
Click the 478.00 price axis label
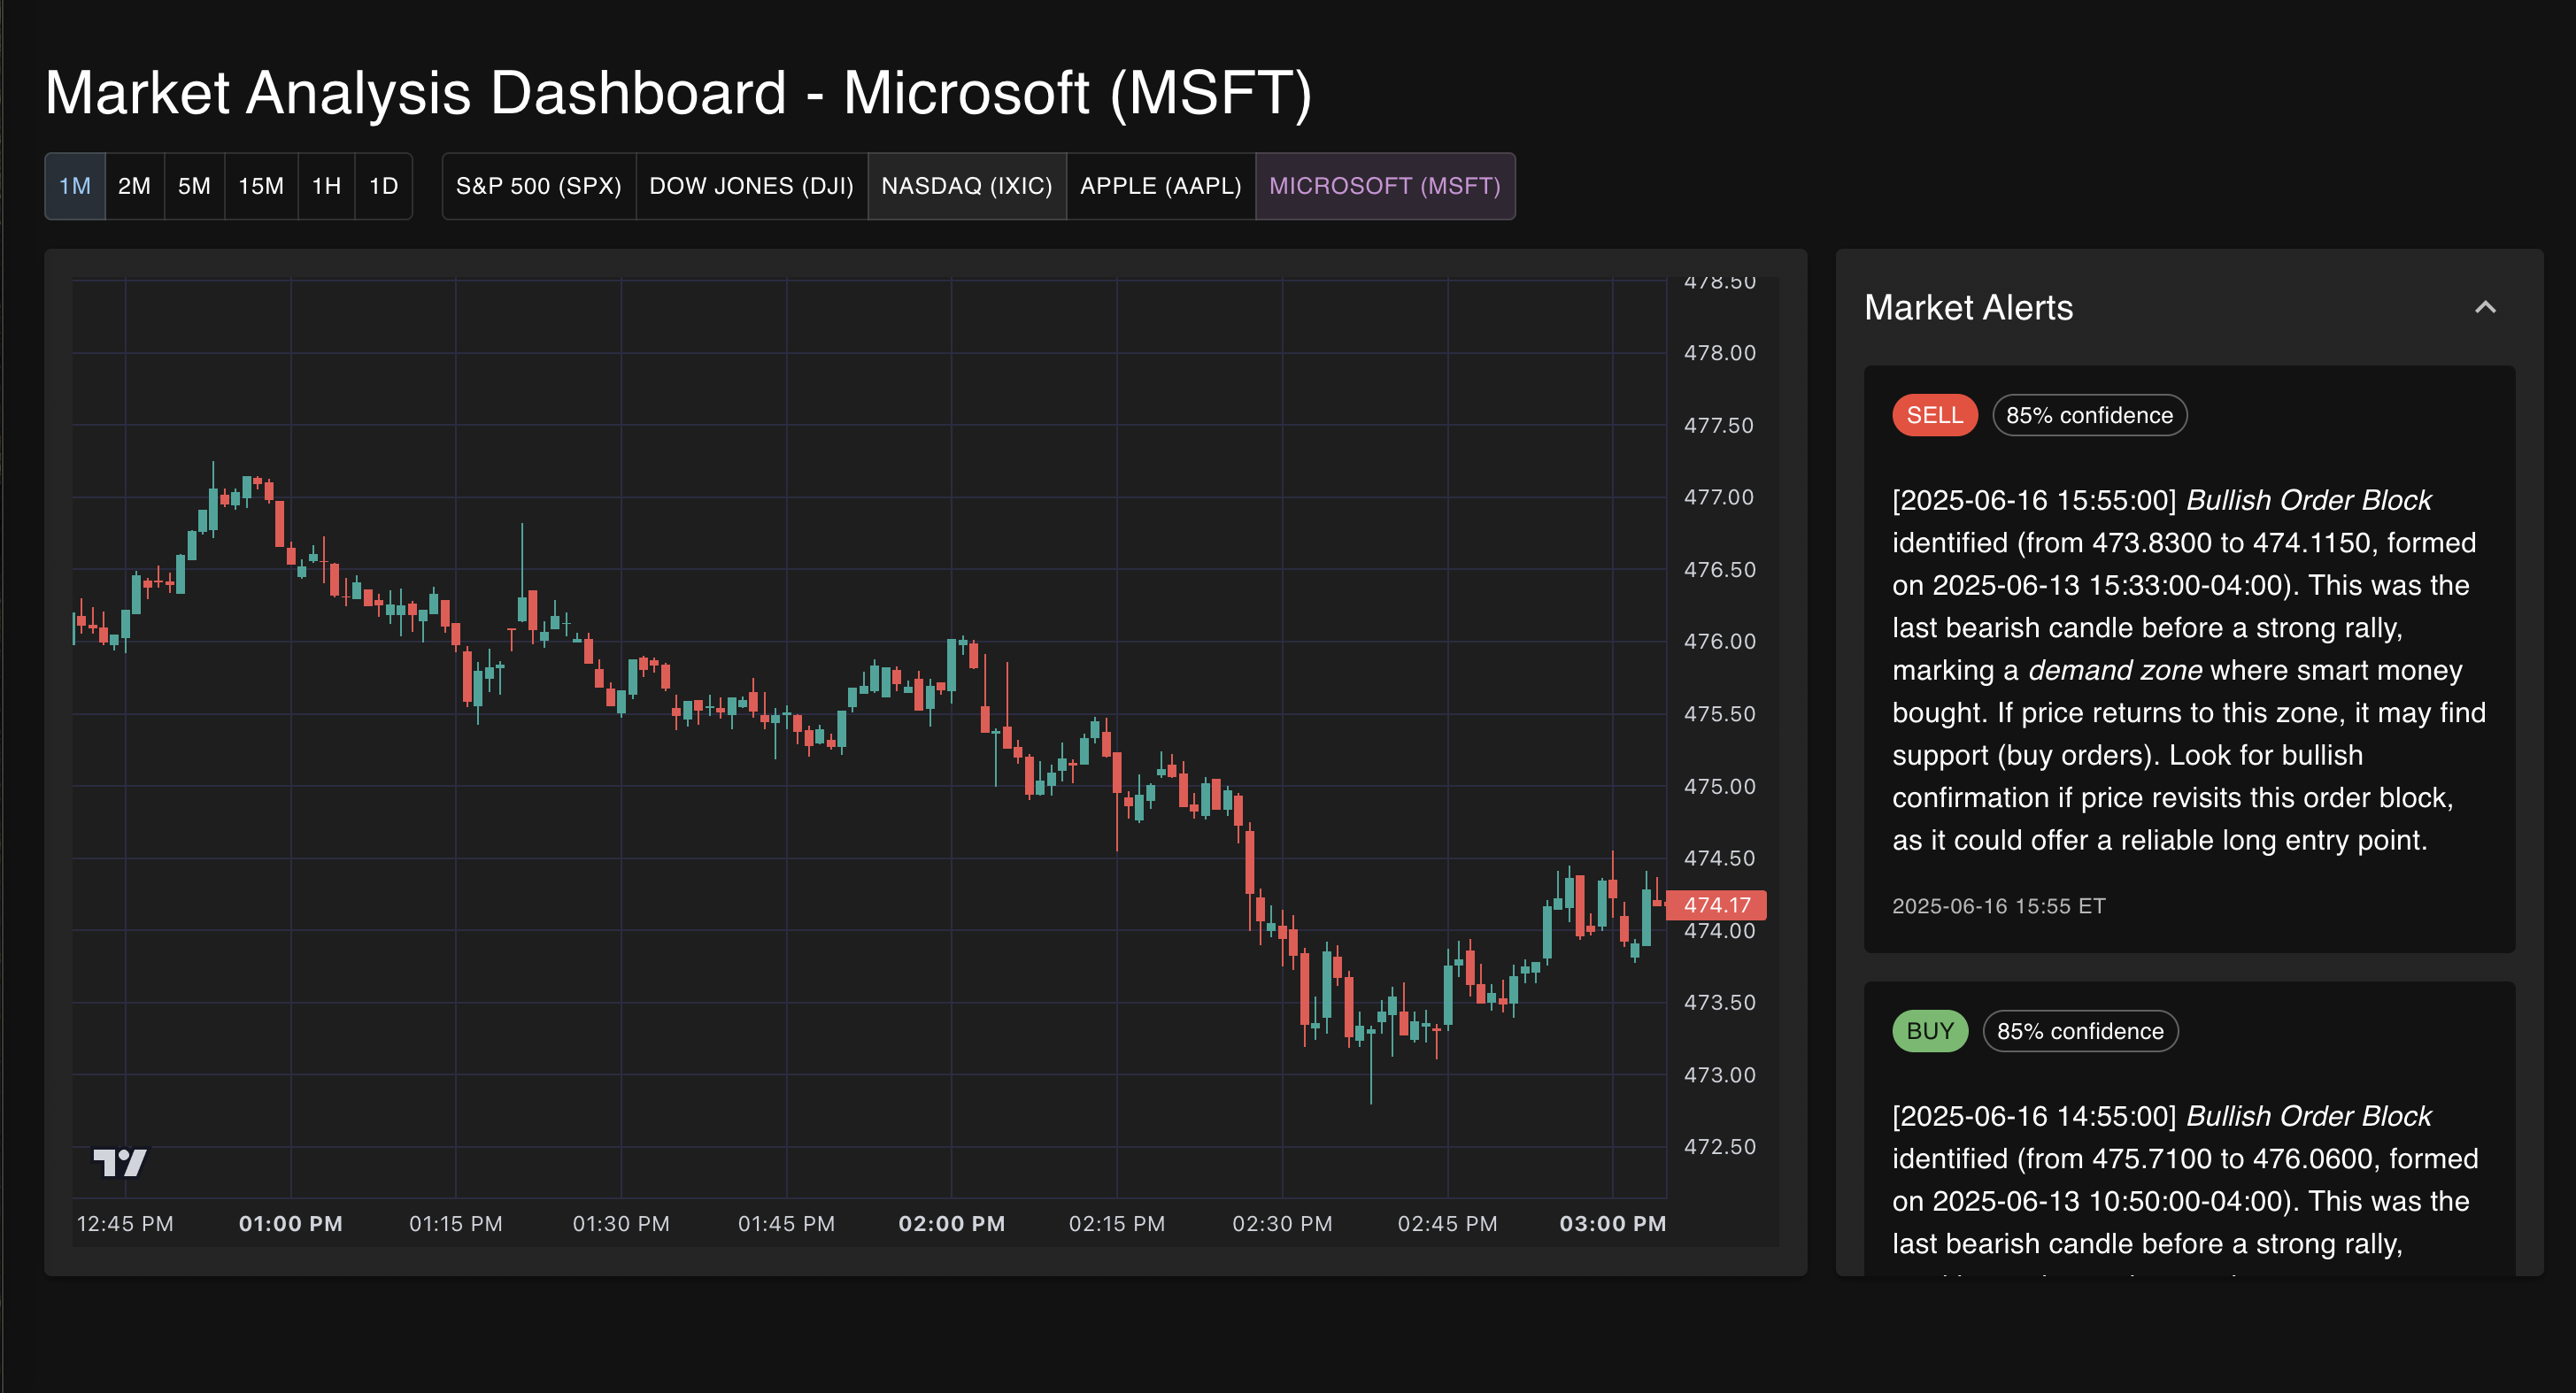click(x=1719, y=352)
